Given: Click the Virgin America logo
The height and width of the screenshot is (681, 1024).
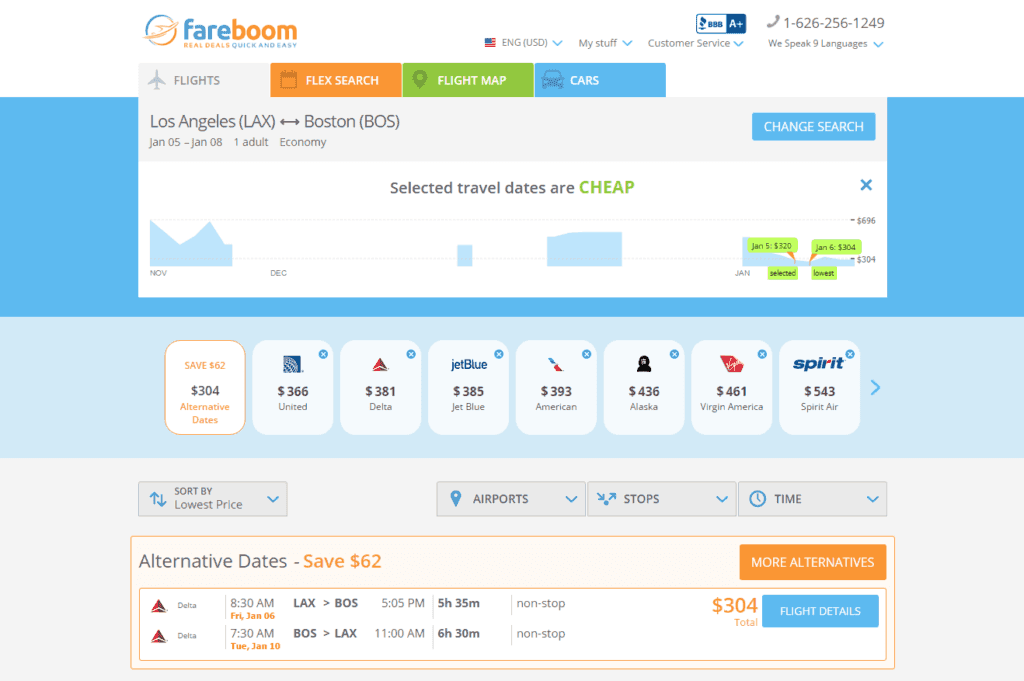Looking at the screenshot, I should click(731, 364).
